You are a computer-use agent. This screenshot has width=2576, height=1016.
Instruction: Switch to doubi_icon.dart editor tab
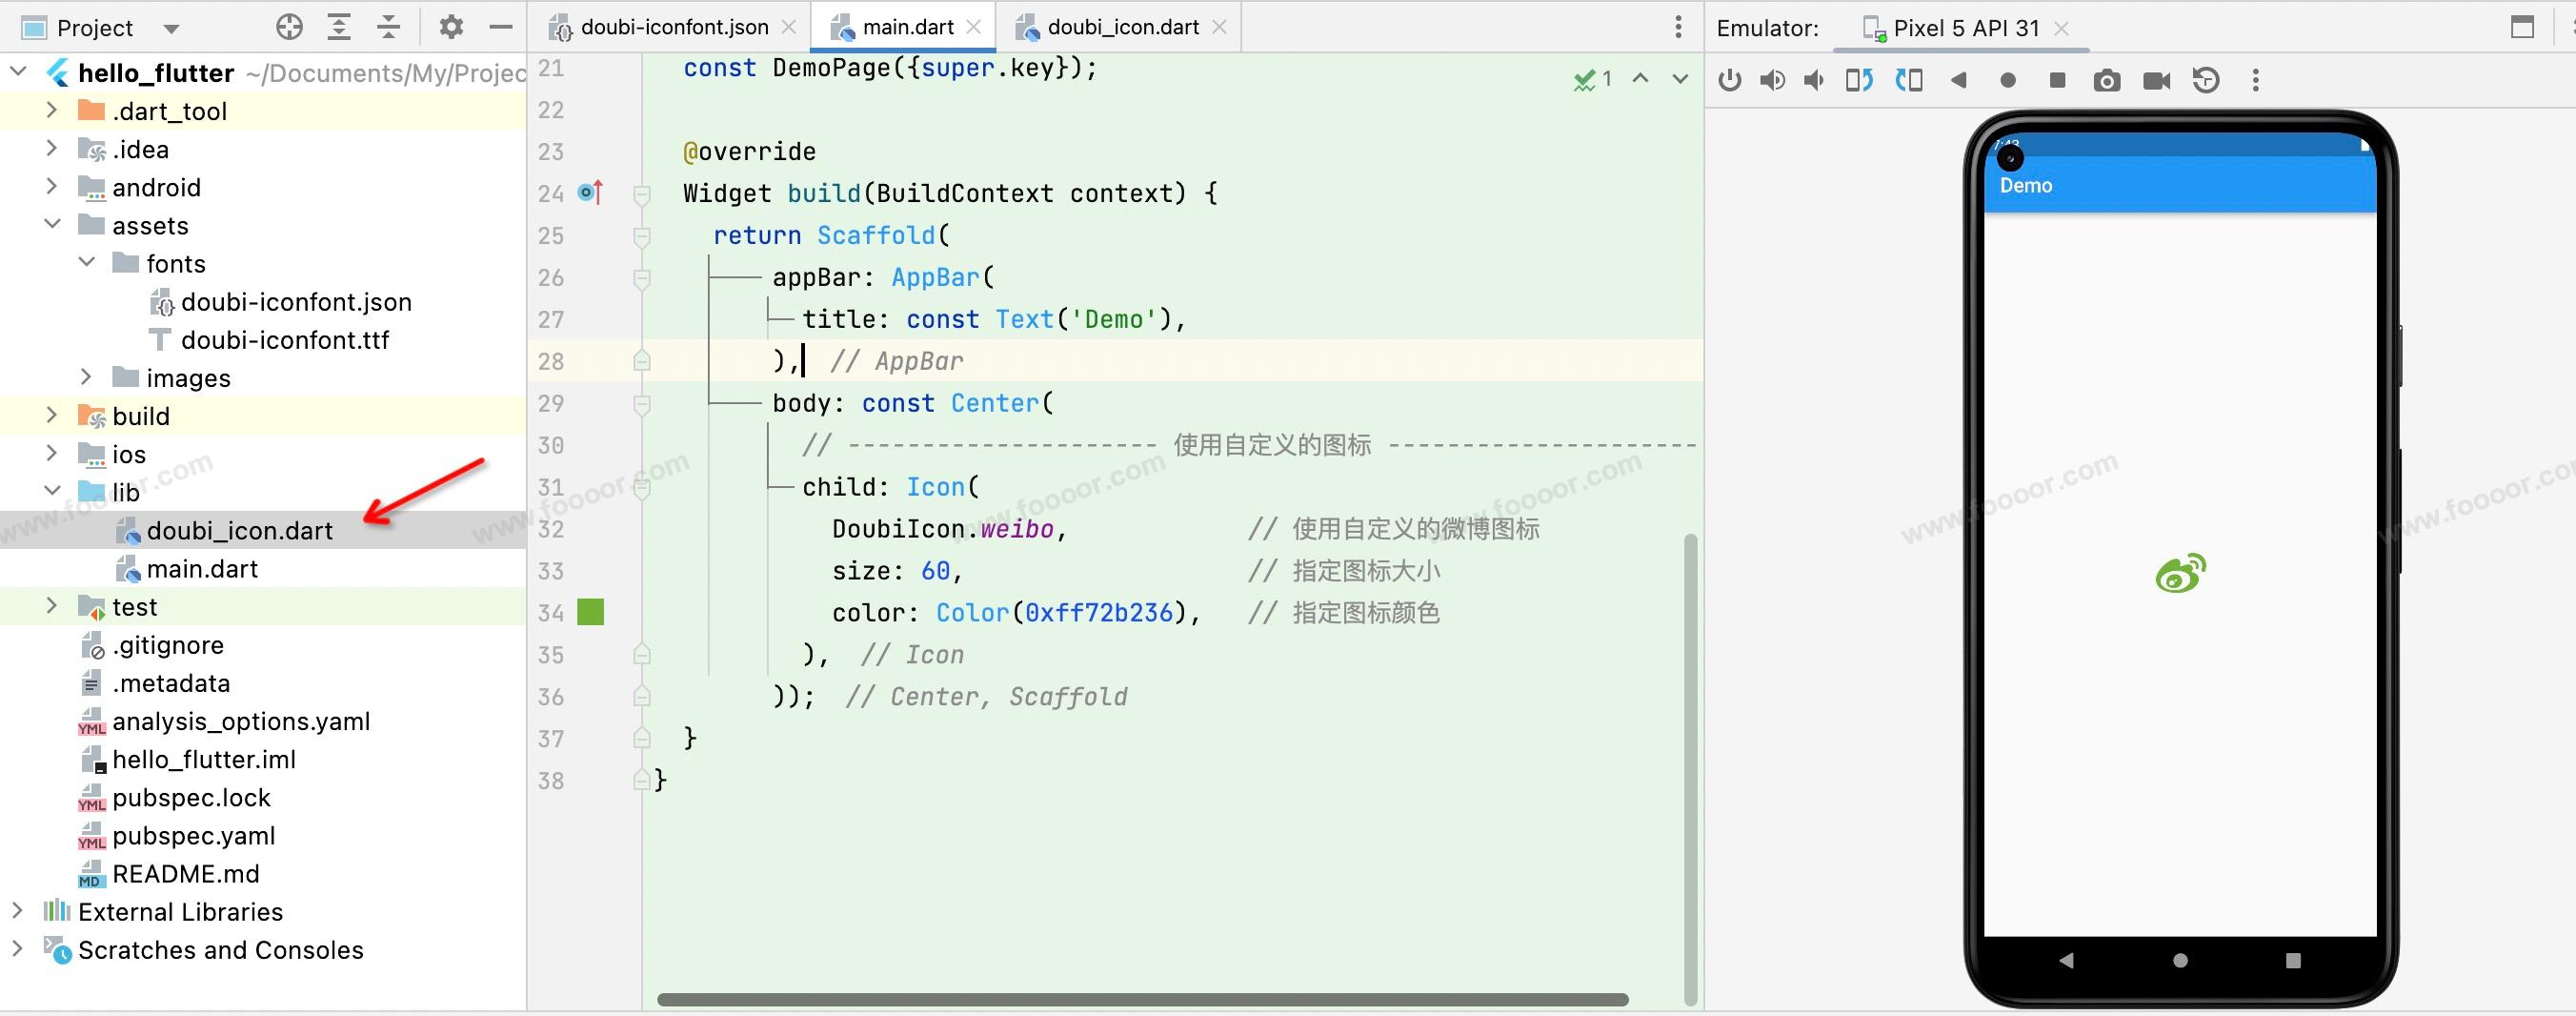pos(1122,27)
